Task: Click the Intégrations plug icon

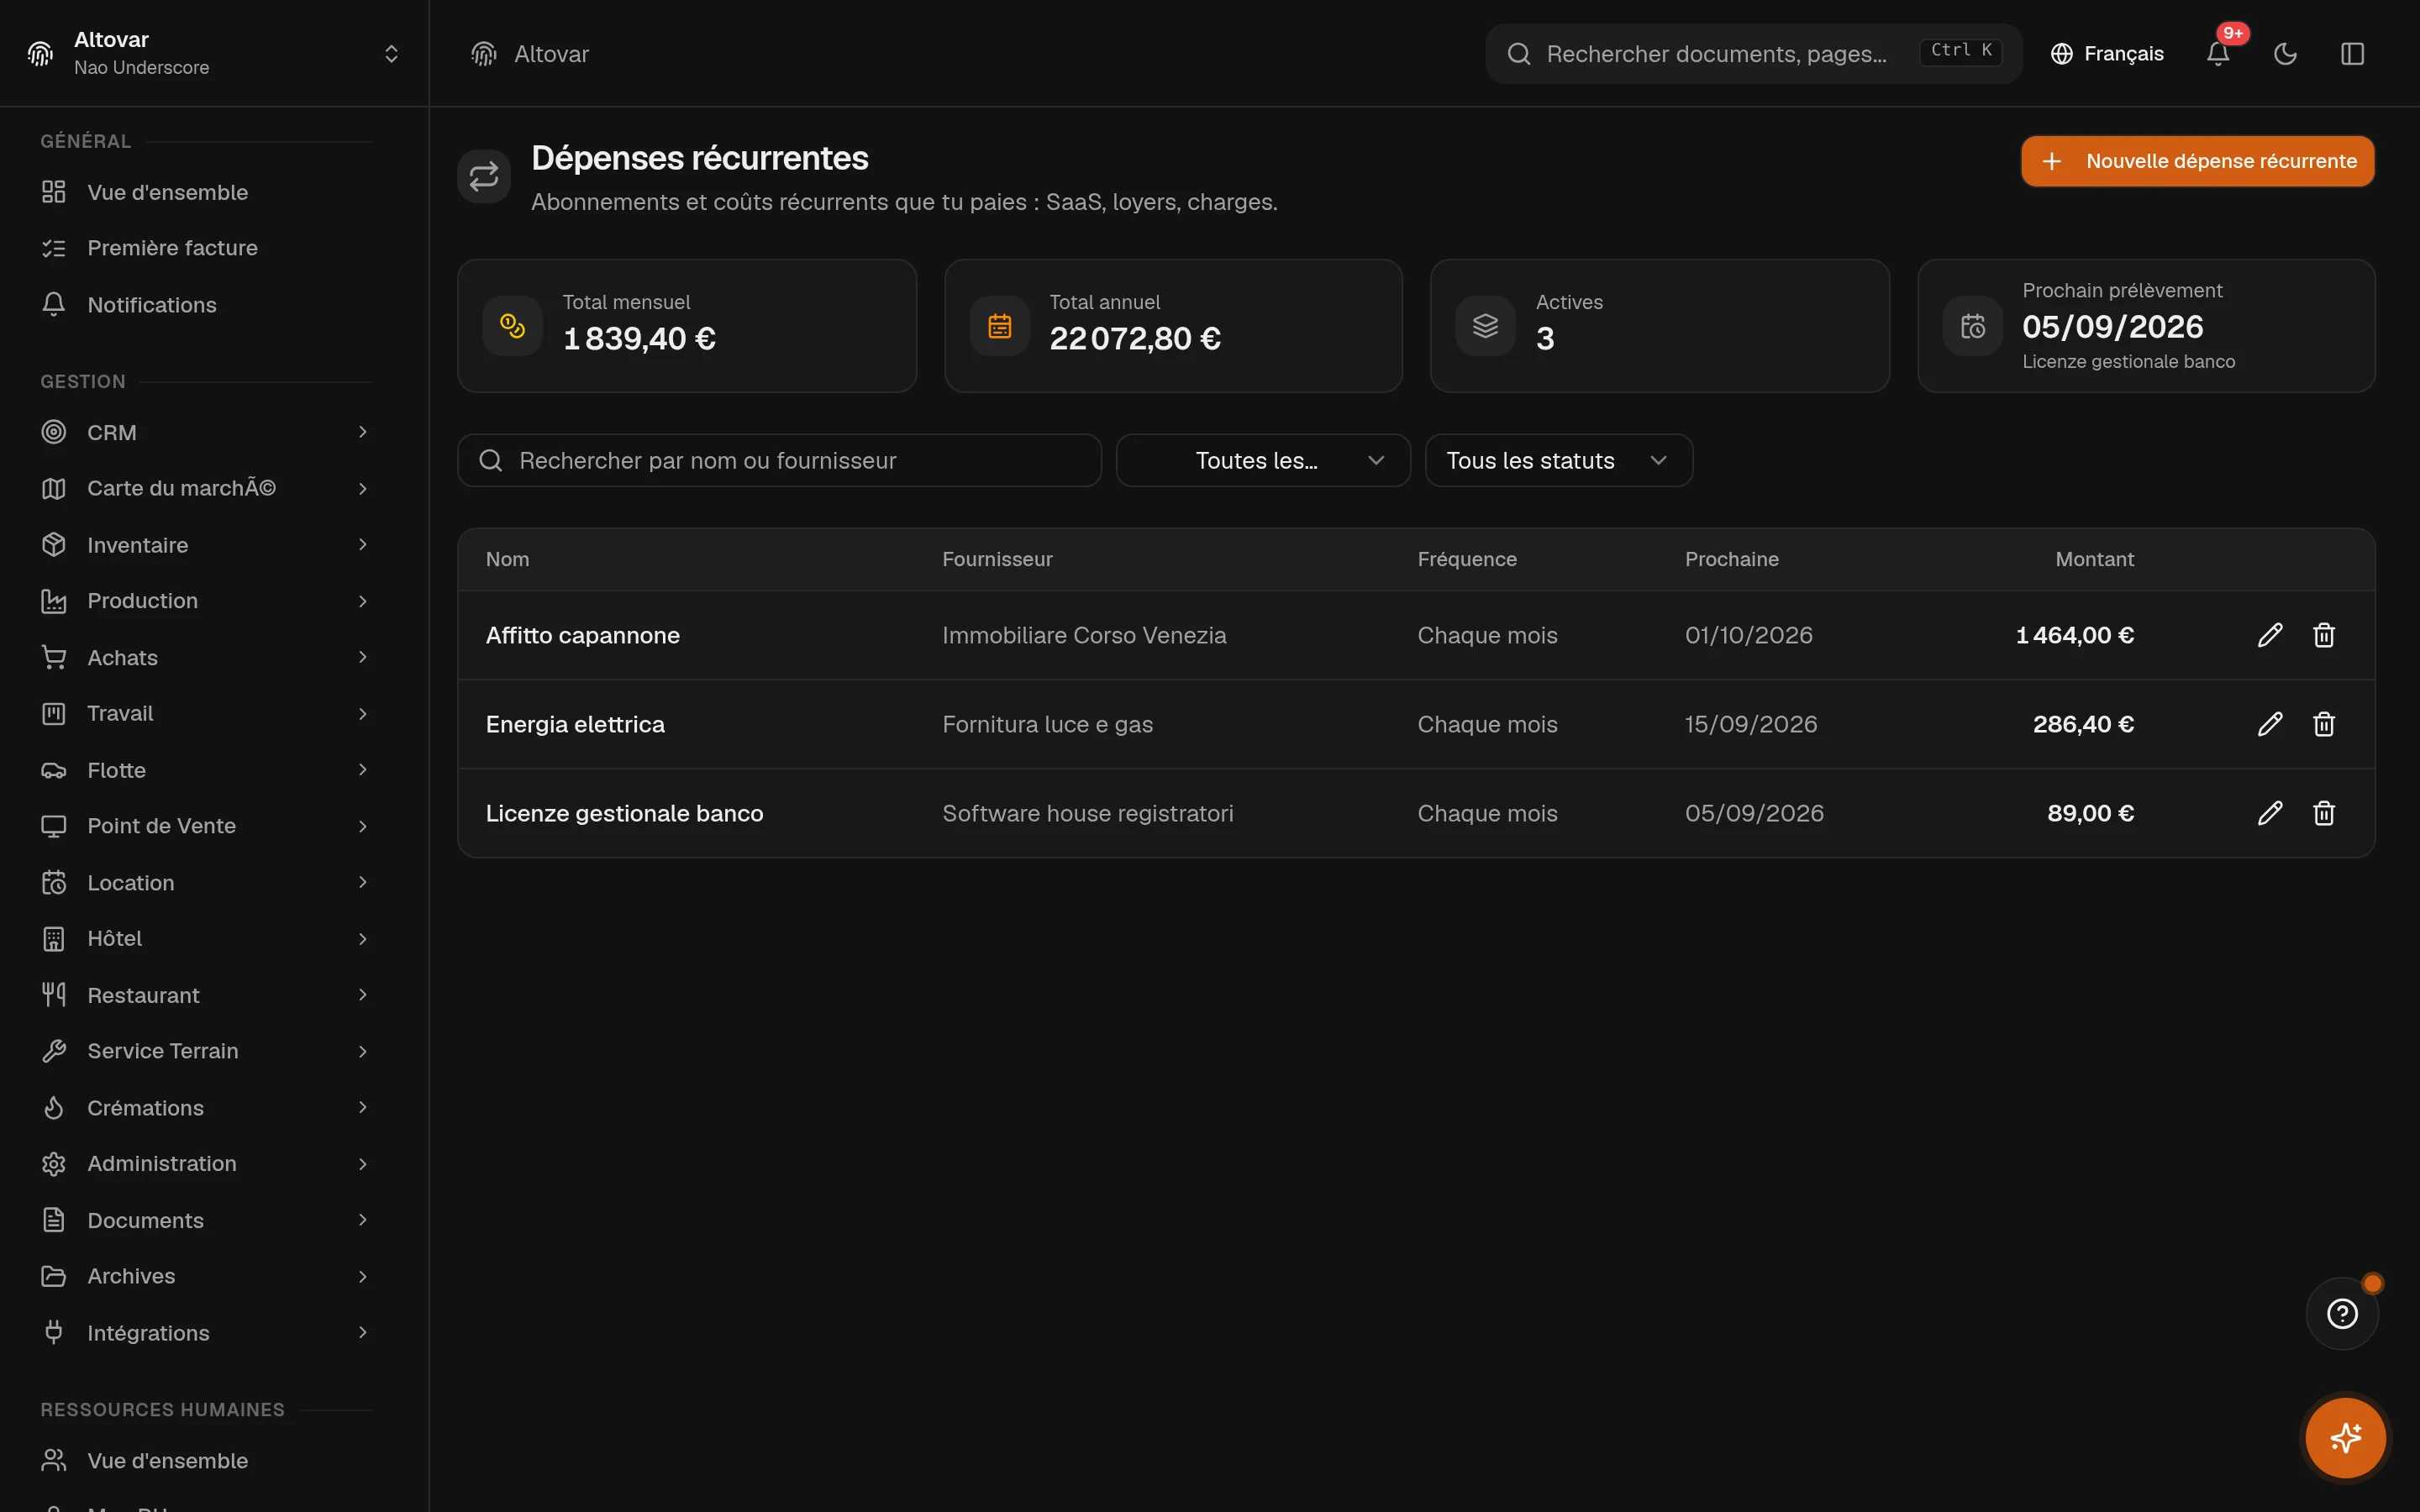Action: (x=54, y=1333)
